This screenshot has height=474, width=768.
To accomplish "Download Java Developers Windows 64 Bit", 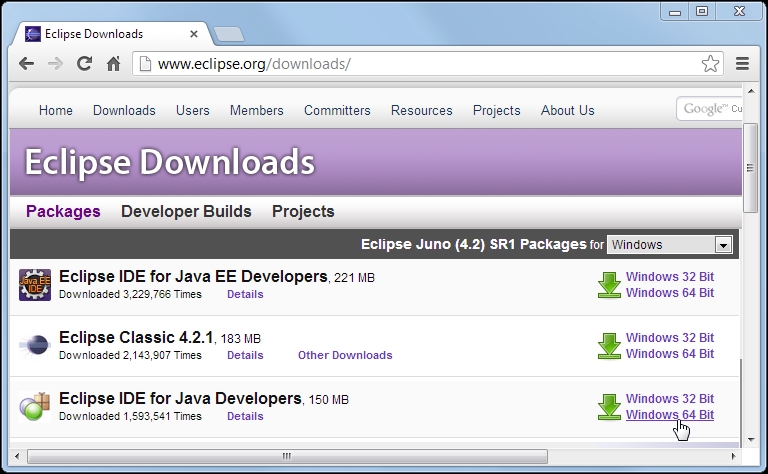I will click(670, 415).
